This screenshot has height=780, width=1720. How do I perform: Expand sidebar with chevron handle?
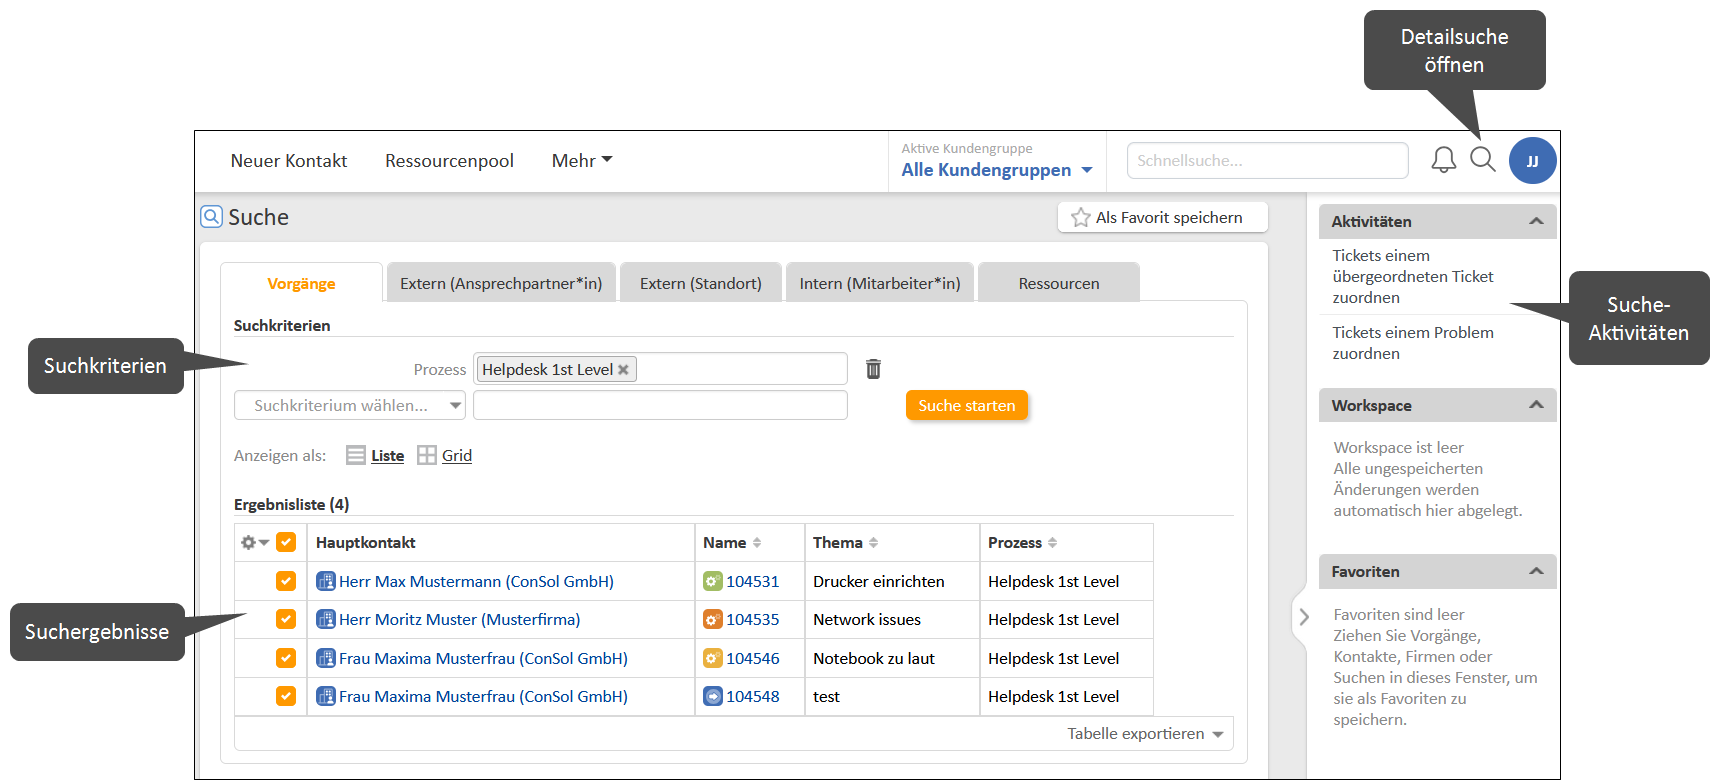(1304, 617)
